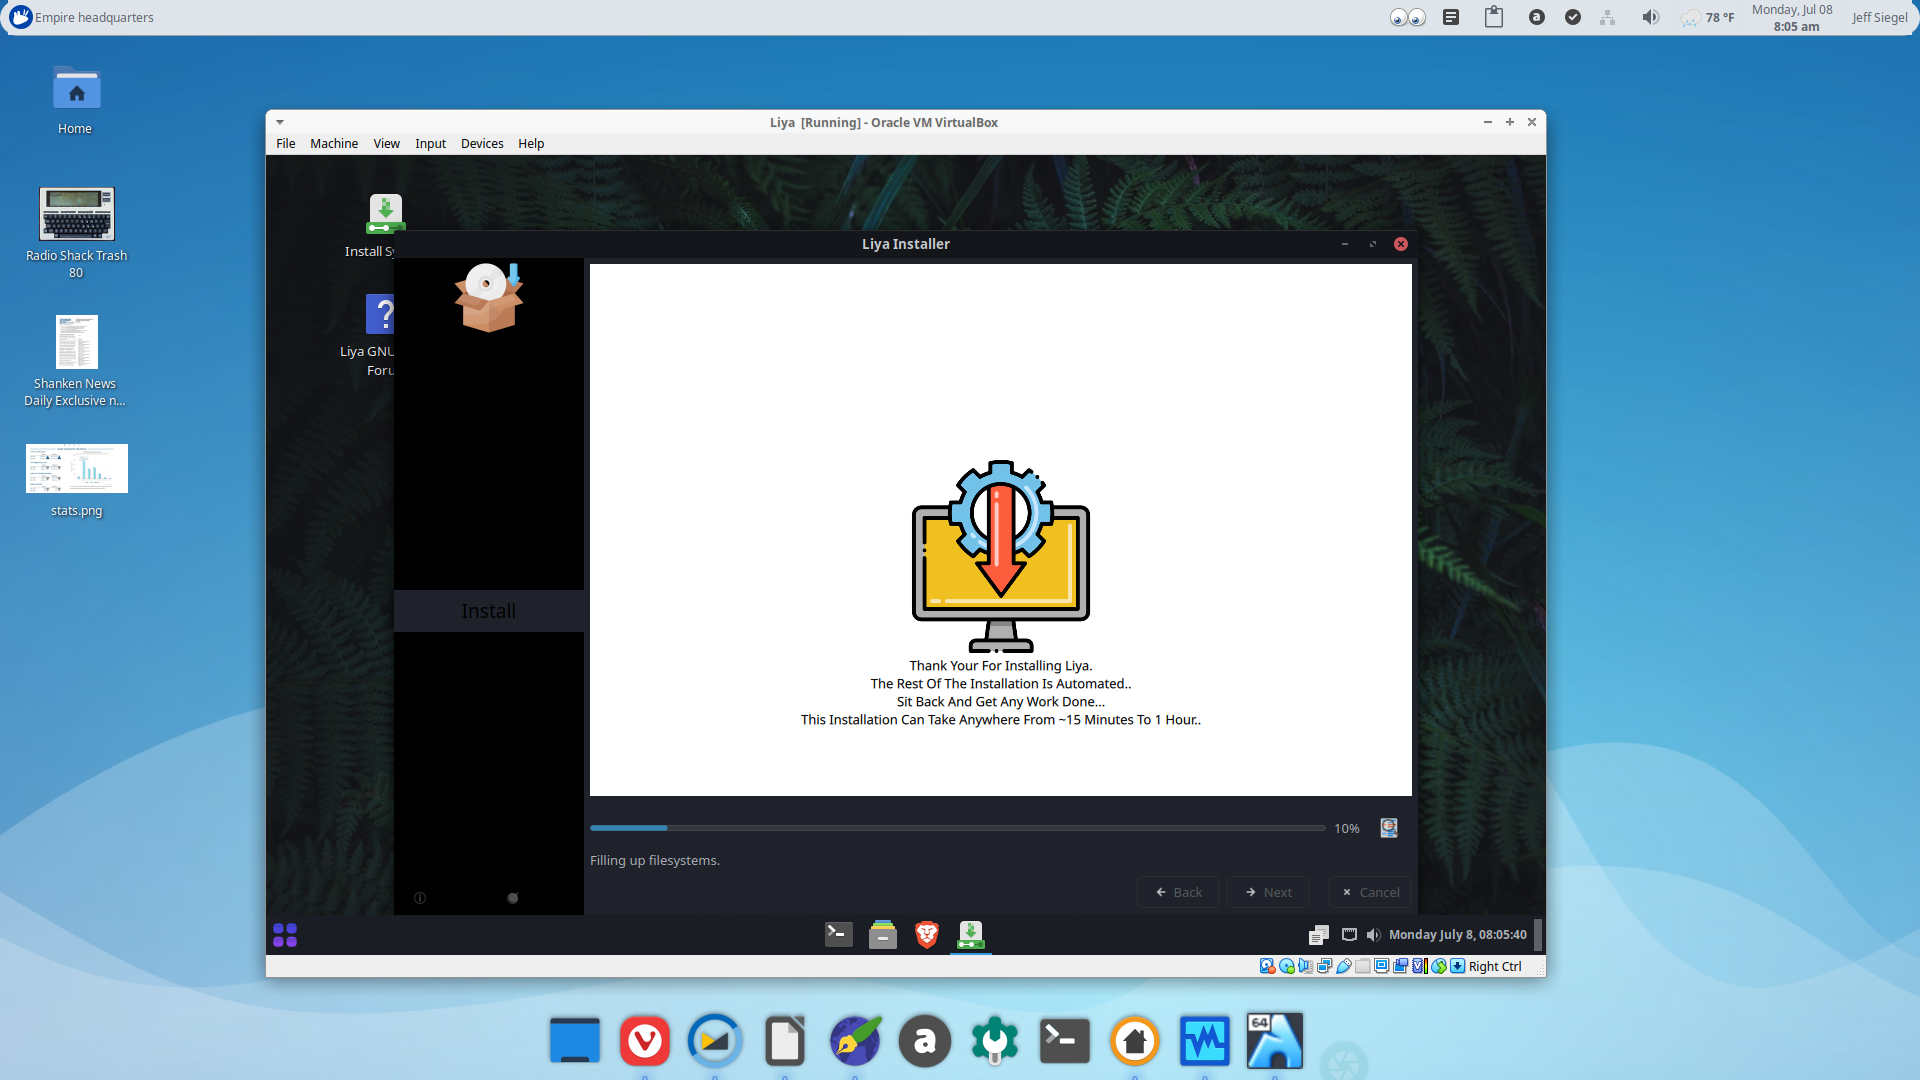Click the recording status indicator
This screenshot has height=1080, width=1920.
(1401, 966)
